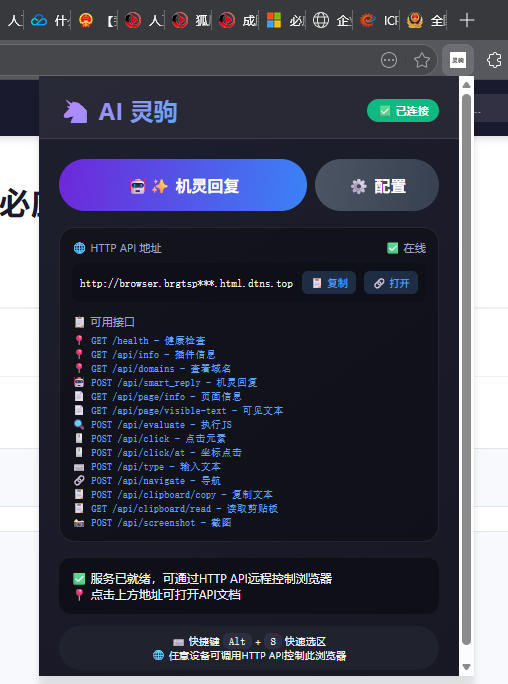
Task: Click the 已连接 connection status badge
Action: [403, 111]
